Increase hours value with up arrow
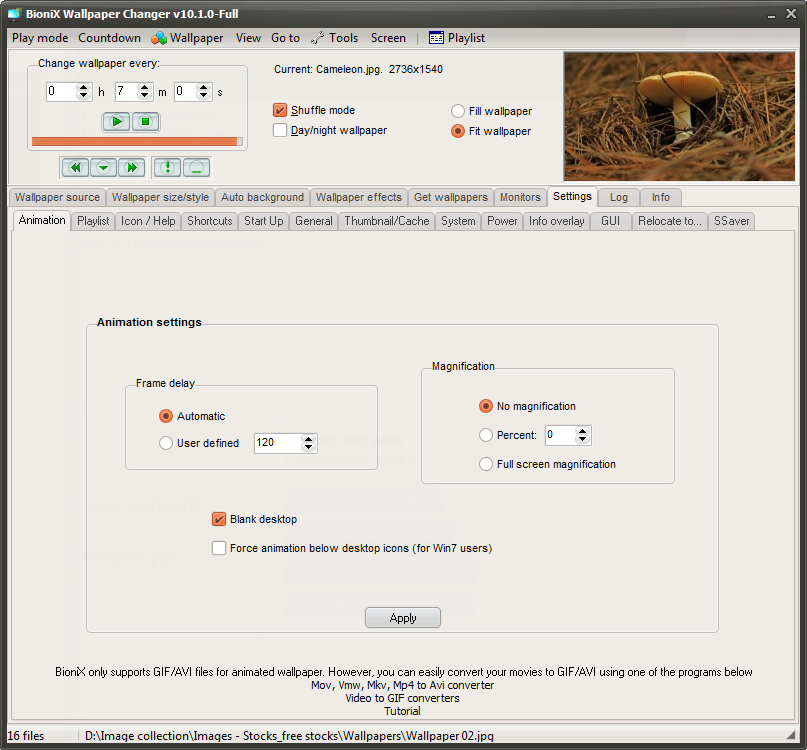The image size is (807, 750). coord(83,88)
